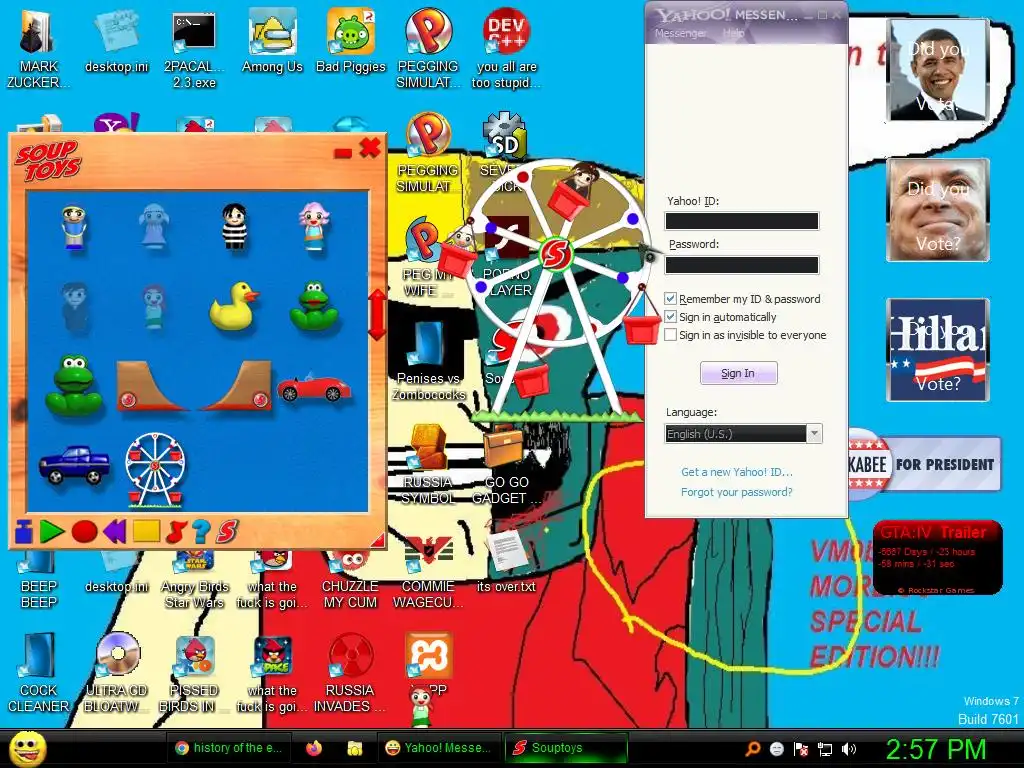Click the KABEE FOR PRESIDENT badge gadget
Image resolution: width=1024 pixels, height=768 pixels.
924,464
